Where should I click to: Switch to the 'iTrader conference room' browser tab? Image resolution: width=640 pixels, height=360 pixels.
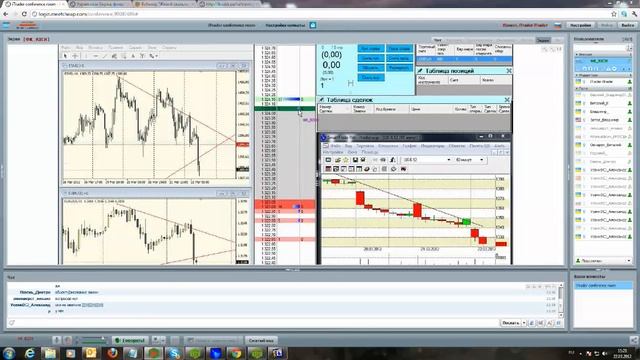(x=32, y=4)
